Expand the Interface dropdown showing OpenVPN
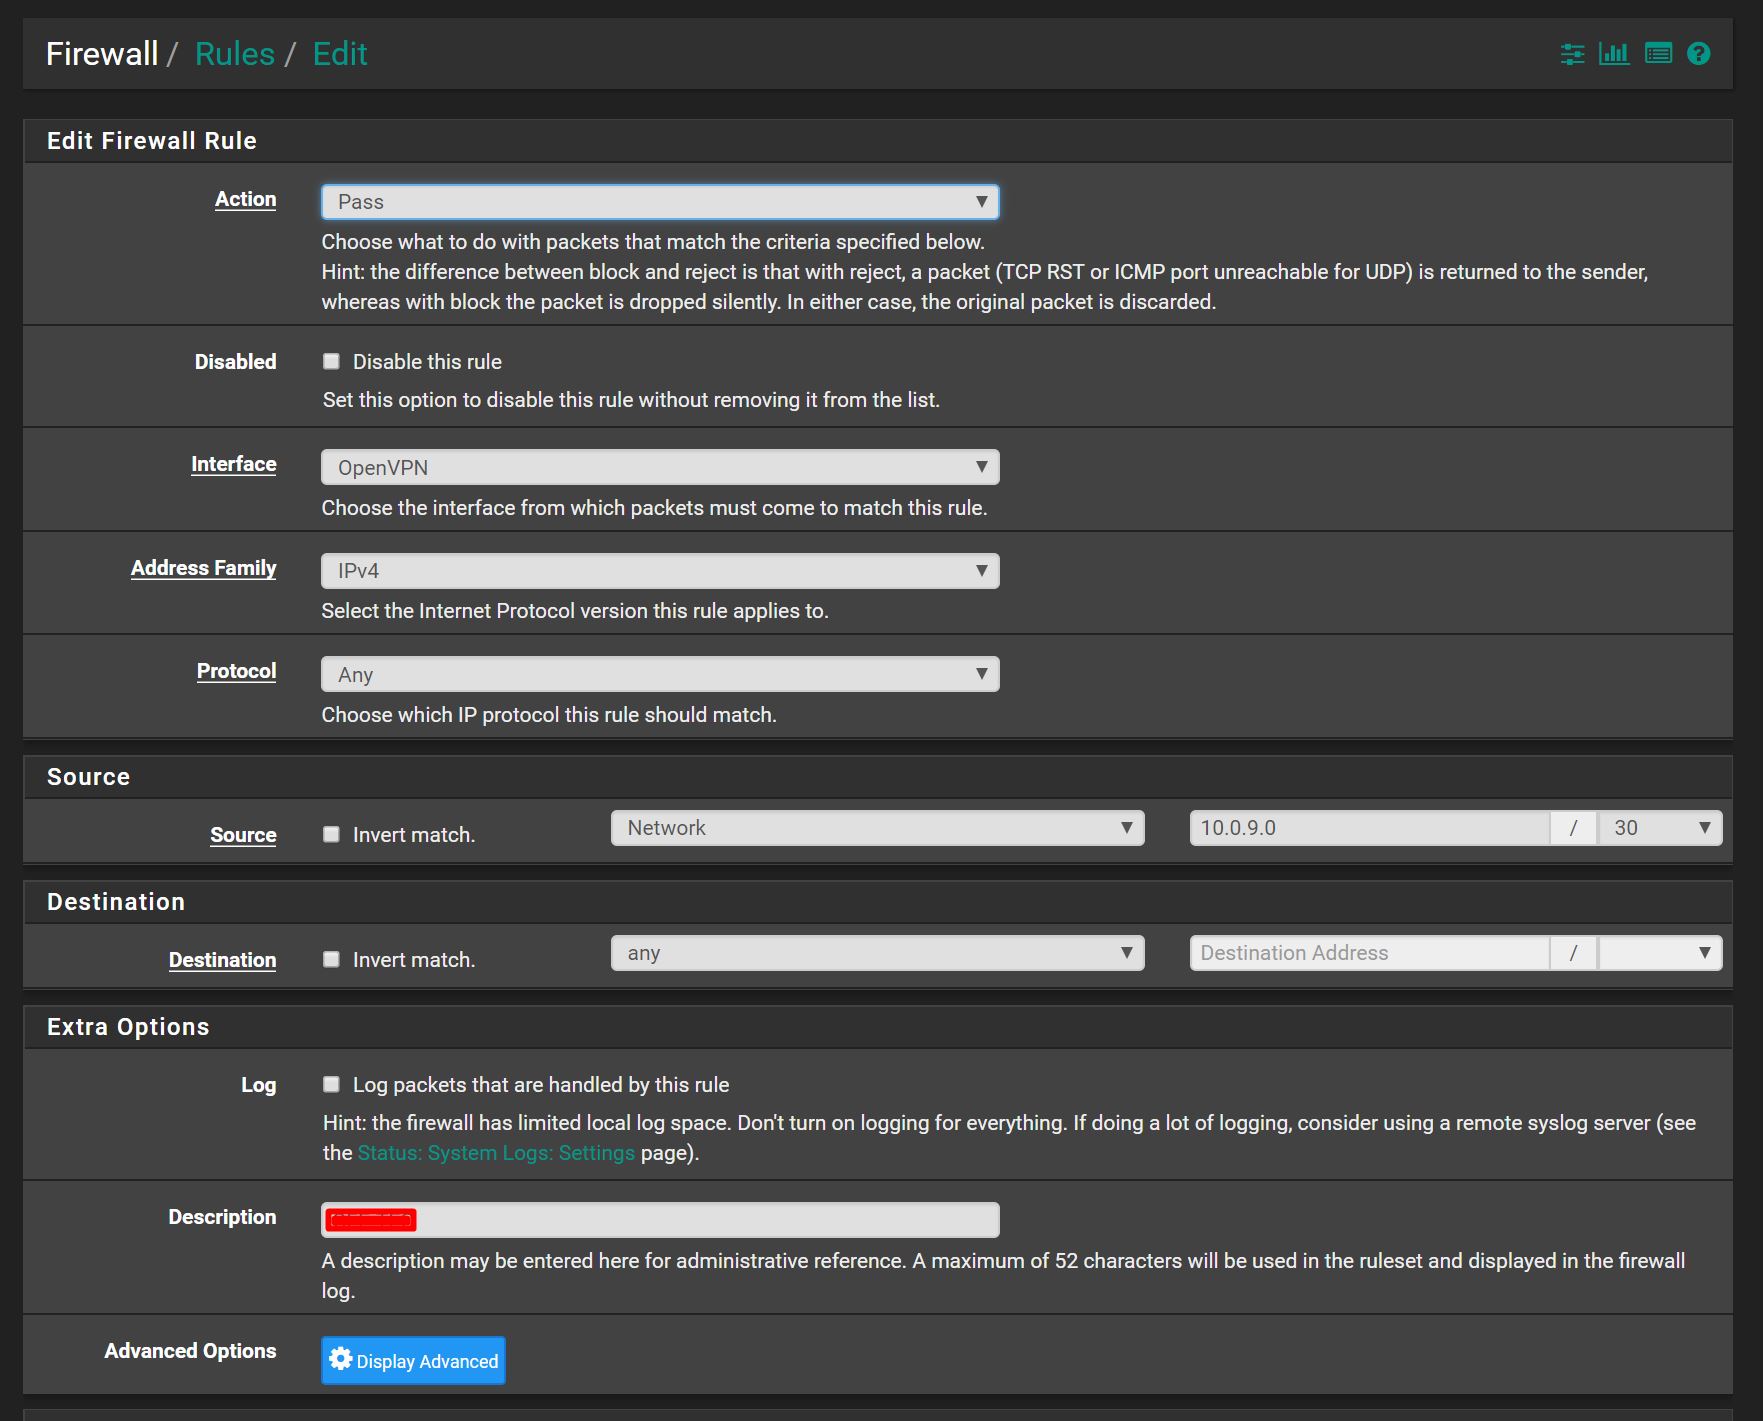The width and height of the screenshot is (1763, 1421). coord(660,468)
